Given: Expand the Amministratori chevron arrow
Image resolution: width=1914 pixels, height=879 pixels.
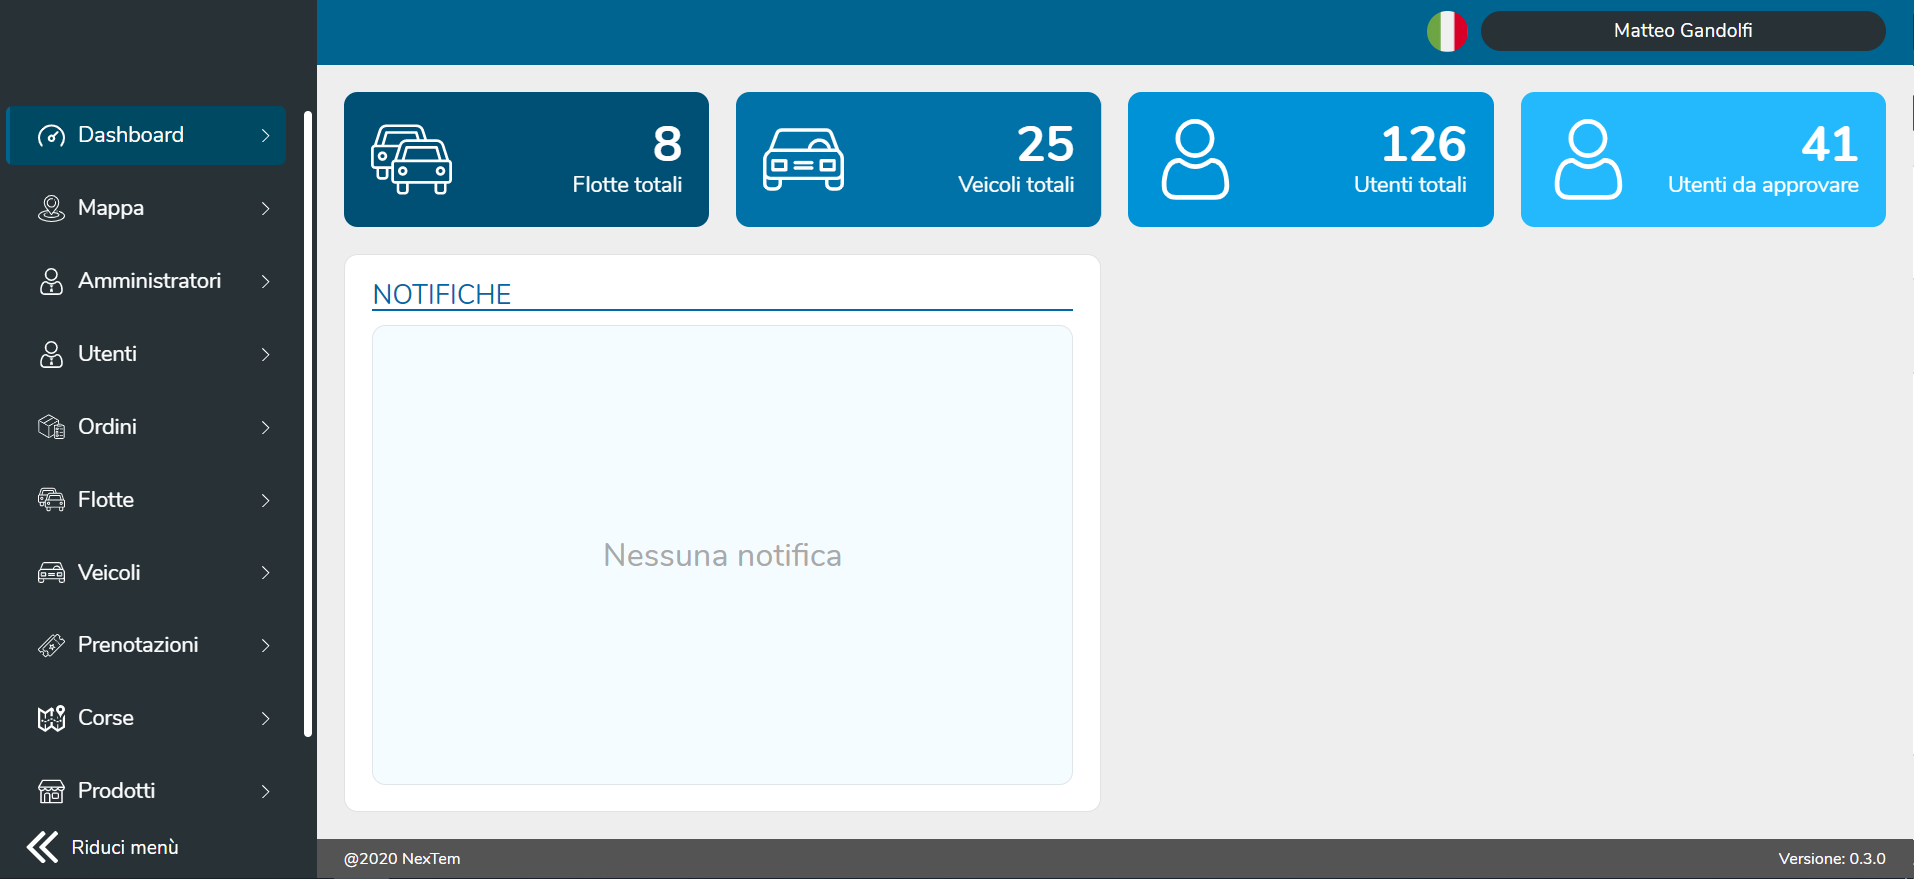Looking at the screenshot, I should pyautogui.click(x=266, y=282).
